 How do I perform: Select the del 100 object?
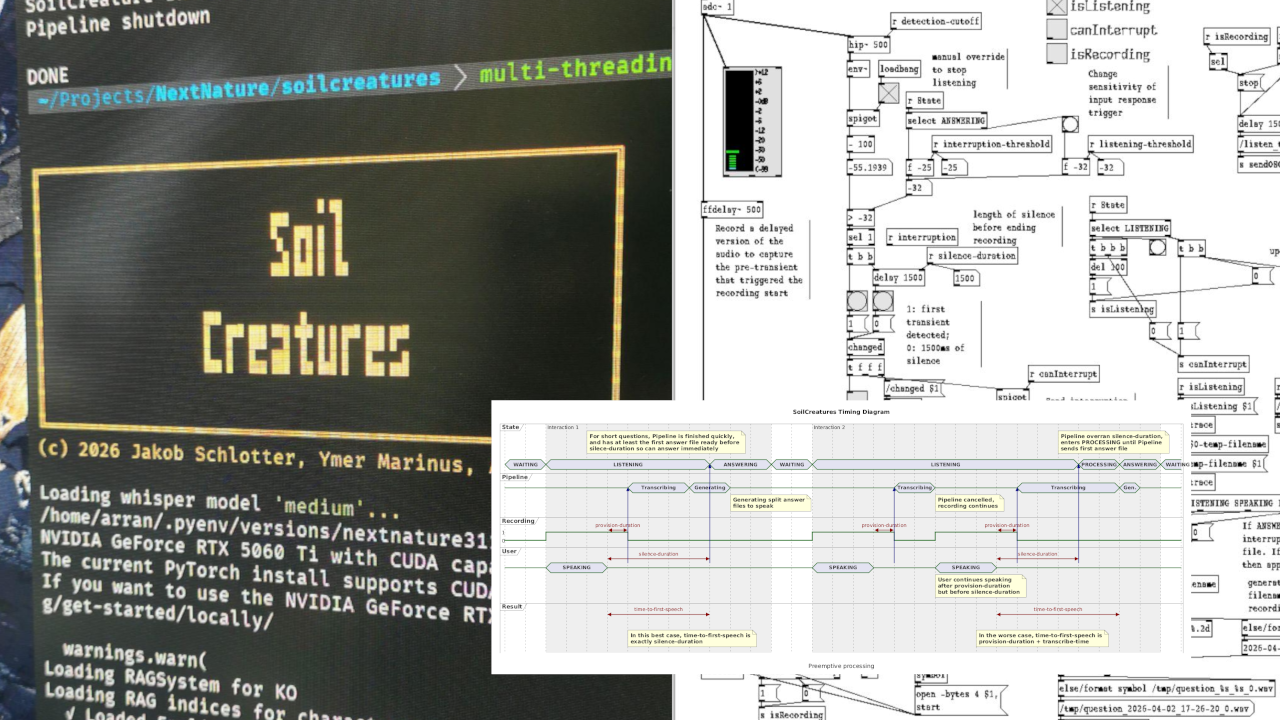click(1108, 268)
